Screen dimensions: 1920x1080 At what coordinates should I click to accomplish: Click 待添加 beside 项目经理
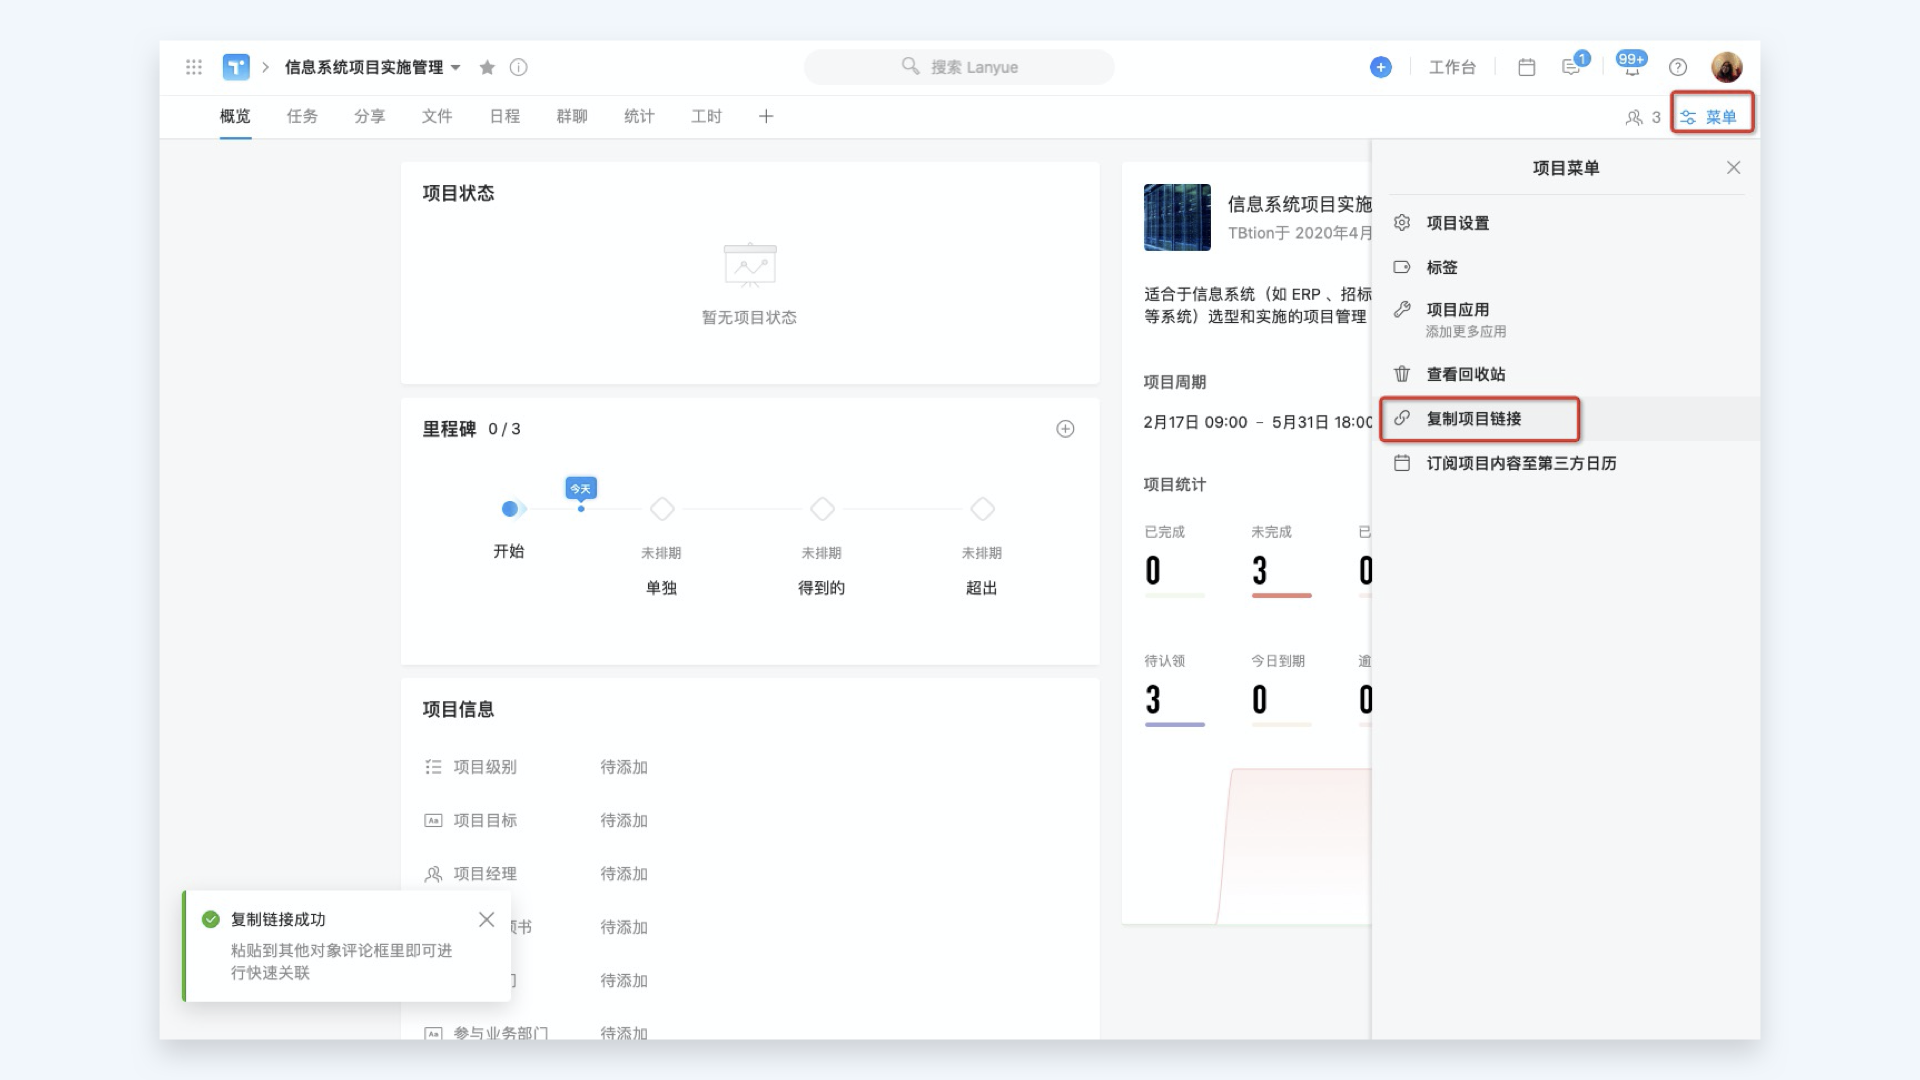[x=624, y=874]
